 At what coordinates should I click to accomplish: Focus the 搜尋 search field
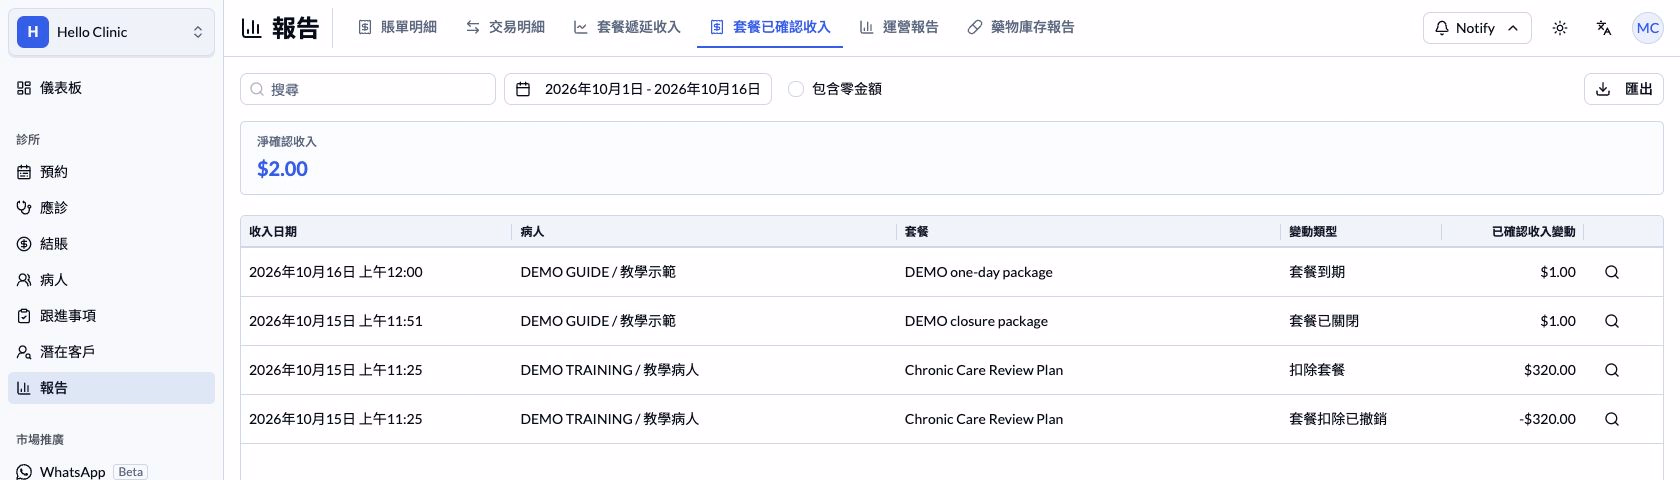click(x=368, y=89)
